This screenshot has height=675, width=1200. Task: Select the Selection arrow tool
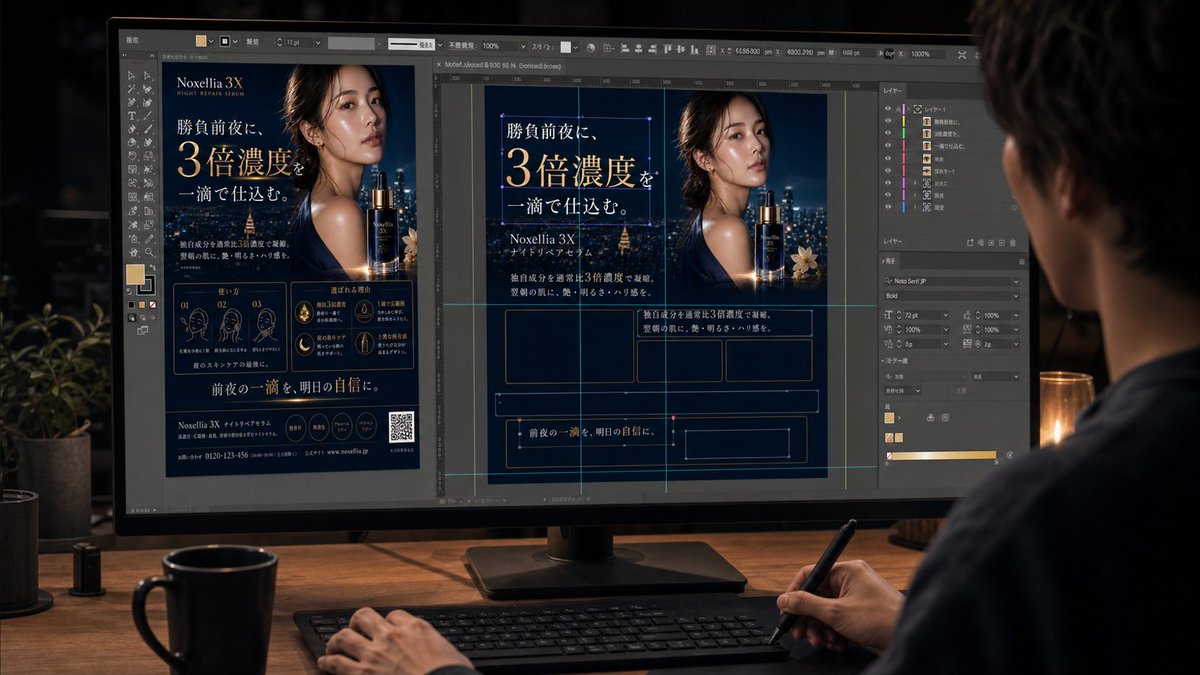tap(132, 76)
